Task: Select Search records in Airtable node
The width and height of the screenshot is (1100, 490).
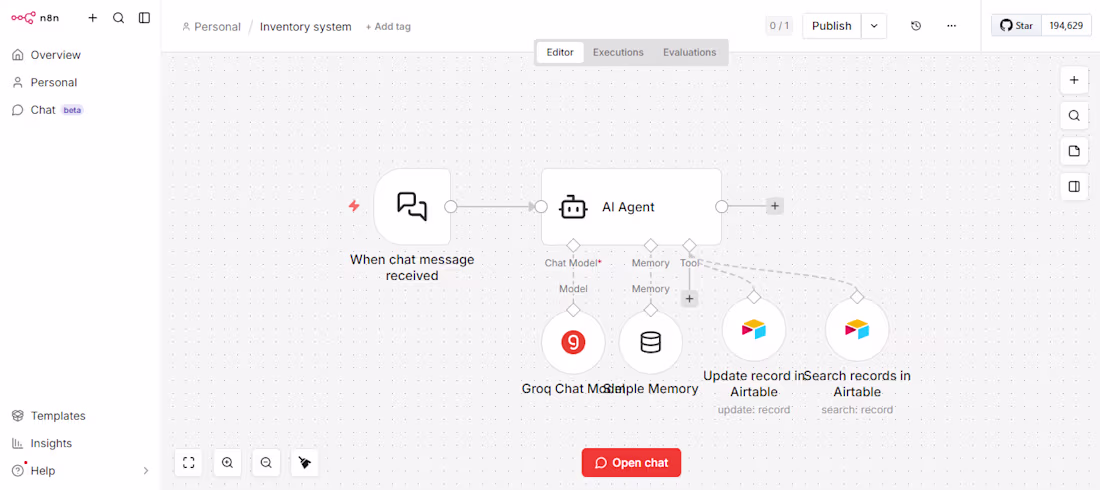Action: 857,329
